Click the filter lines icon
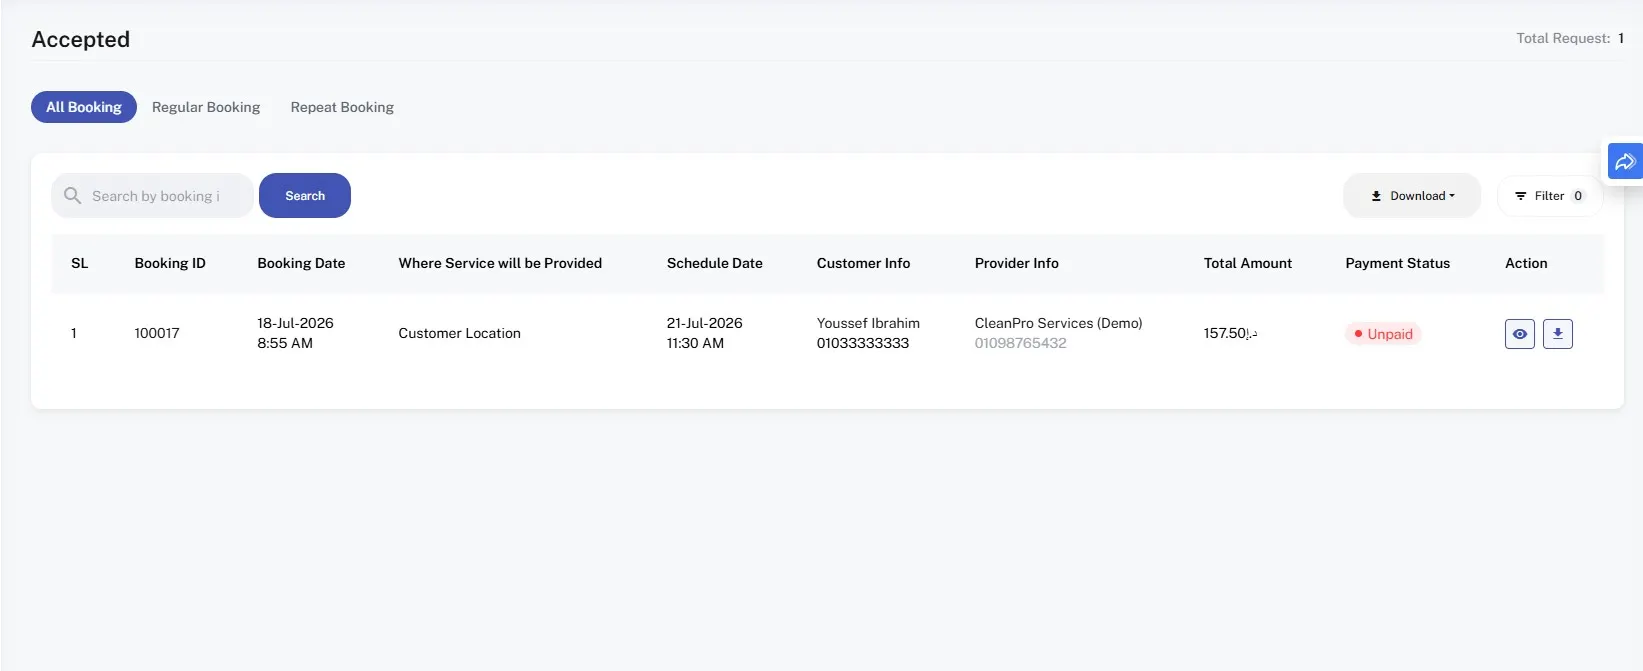1643x671 pixels. point(1520,196)
